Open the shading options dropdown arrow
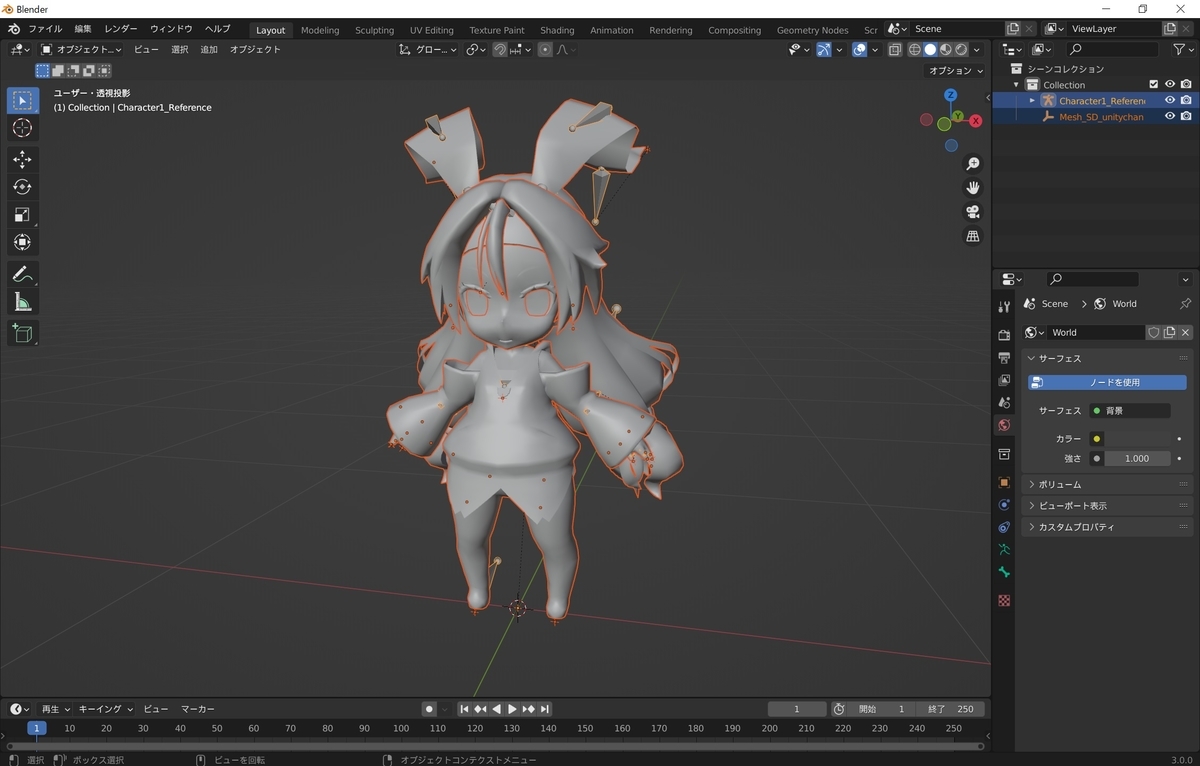Viewport: 1200px width, 766px height. 978,49
